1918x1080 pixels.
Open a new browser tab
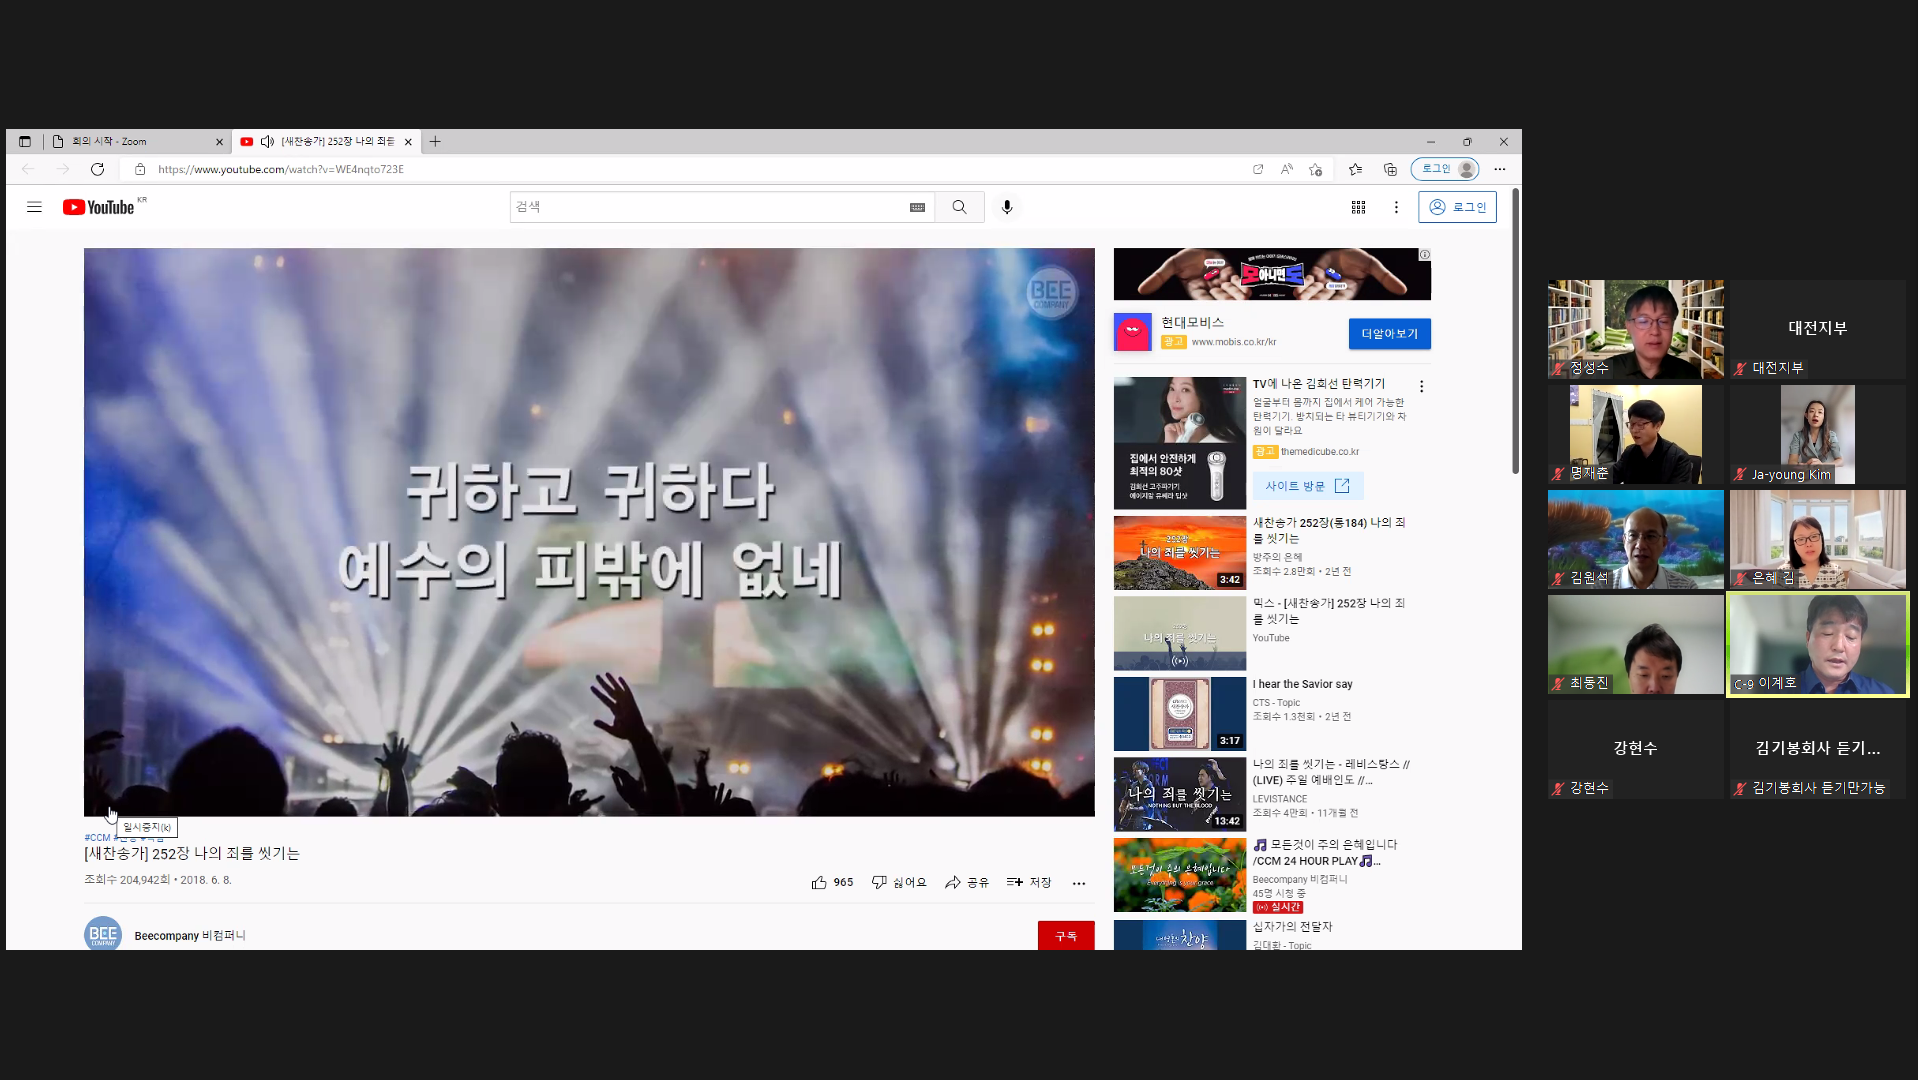pyautogui.click(x=435, y=141)
